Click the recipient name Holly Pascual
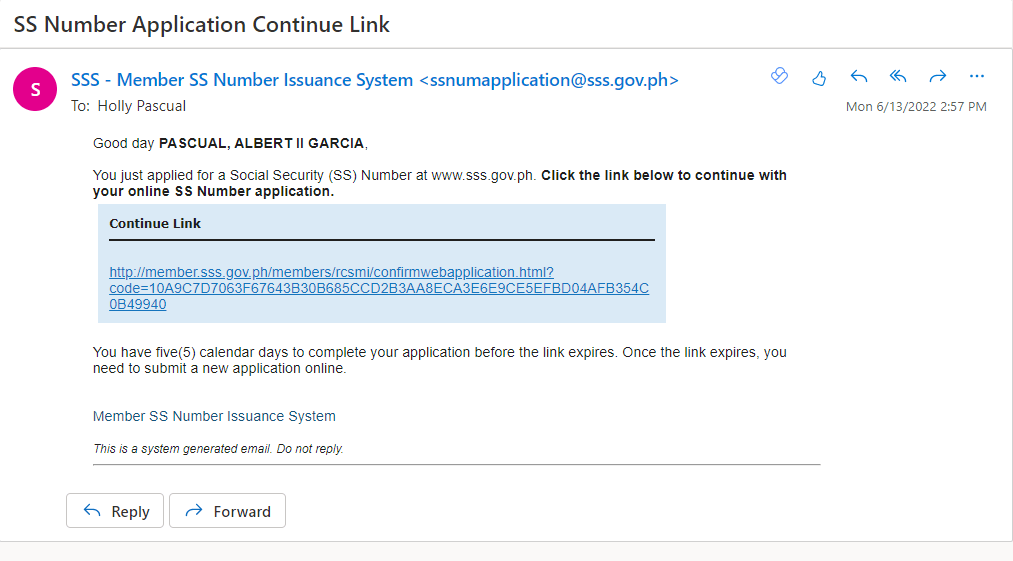Screen dimensions: 1013x561 141,106
